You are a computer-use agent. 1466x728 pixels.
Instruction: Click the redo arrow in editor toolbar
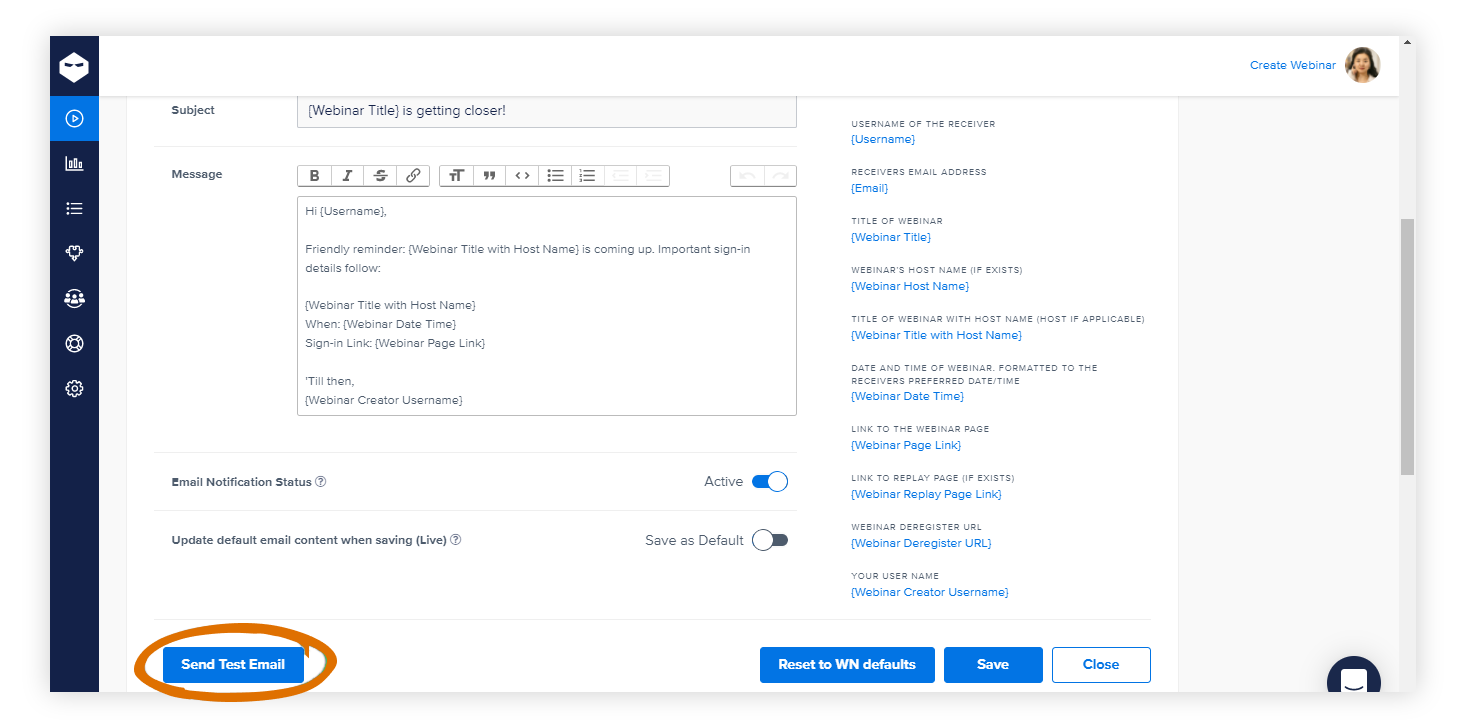coord(780,176)
